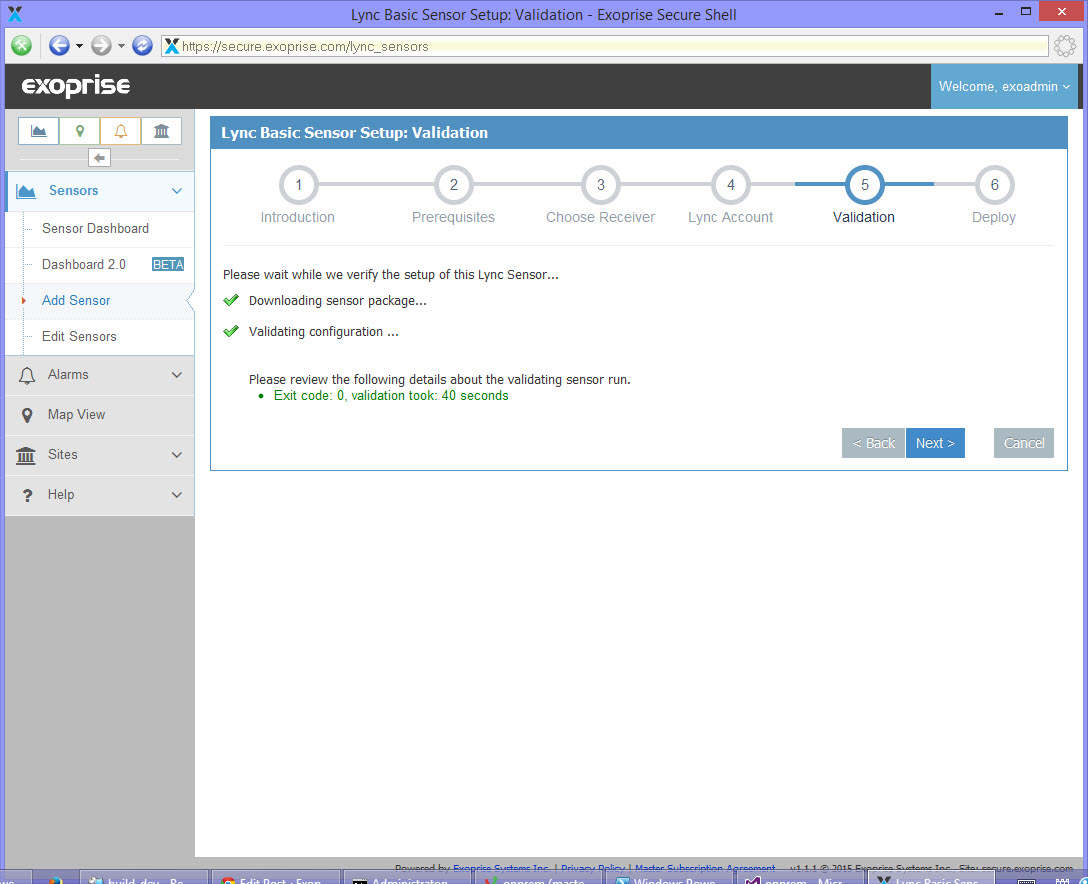The image size is (1088, 884).
Task: Open the Exoprise Systems Inc. footer link
Action: pyautogui.click(x=501, y=868)
